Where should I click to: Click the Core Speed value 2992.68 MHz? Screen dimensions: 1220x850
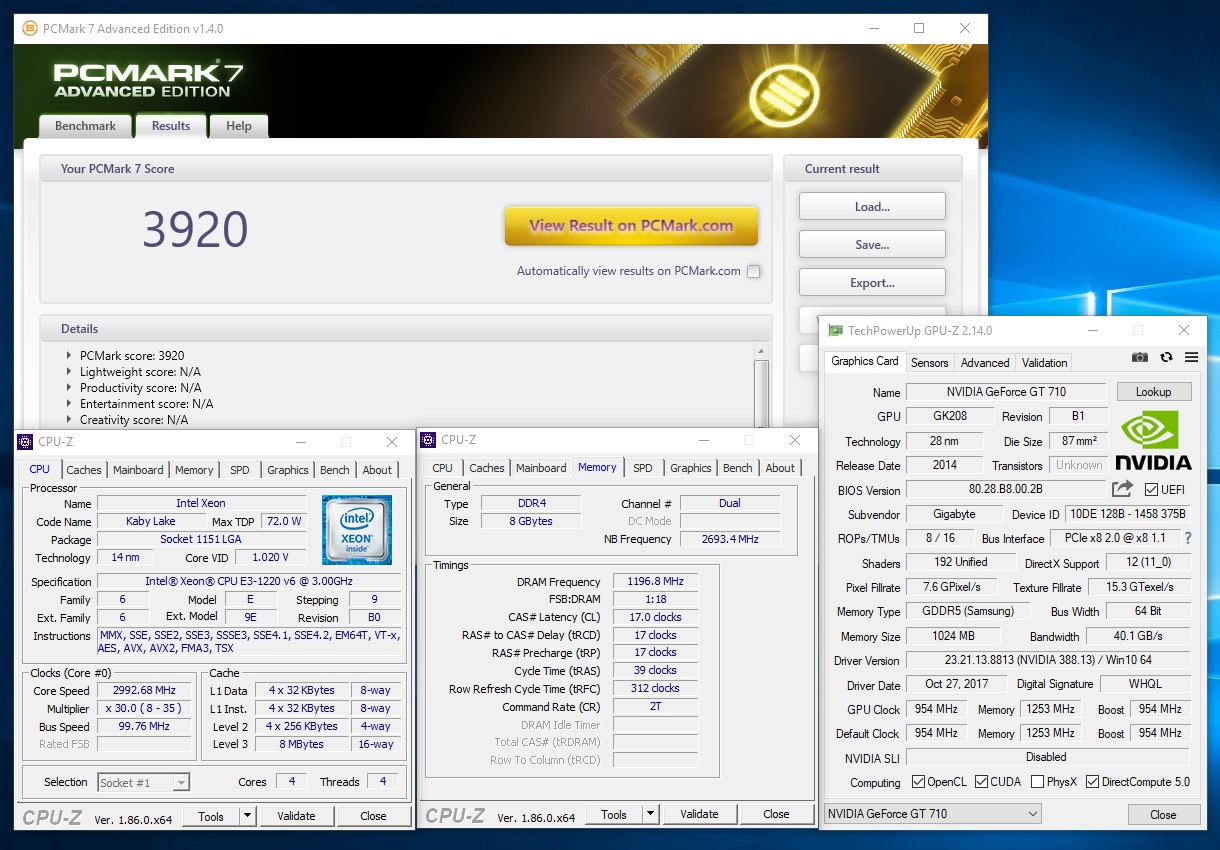[x=143, y=691]
